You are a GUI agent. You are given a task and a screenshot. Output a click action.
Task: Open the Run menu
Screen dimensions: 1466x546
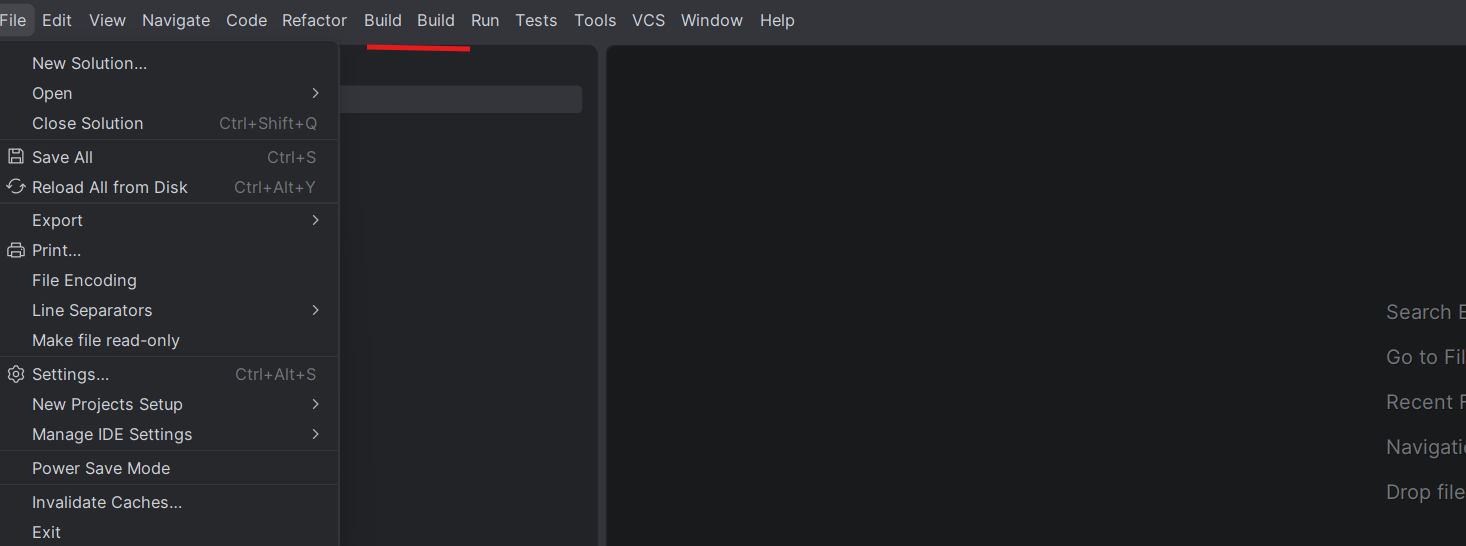pyautogui.click(x=485, y=20)
